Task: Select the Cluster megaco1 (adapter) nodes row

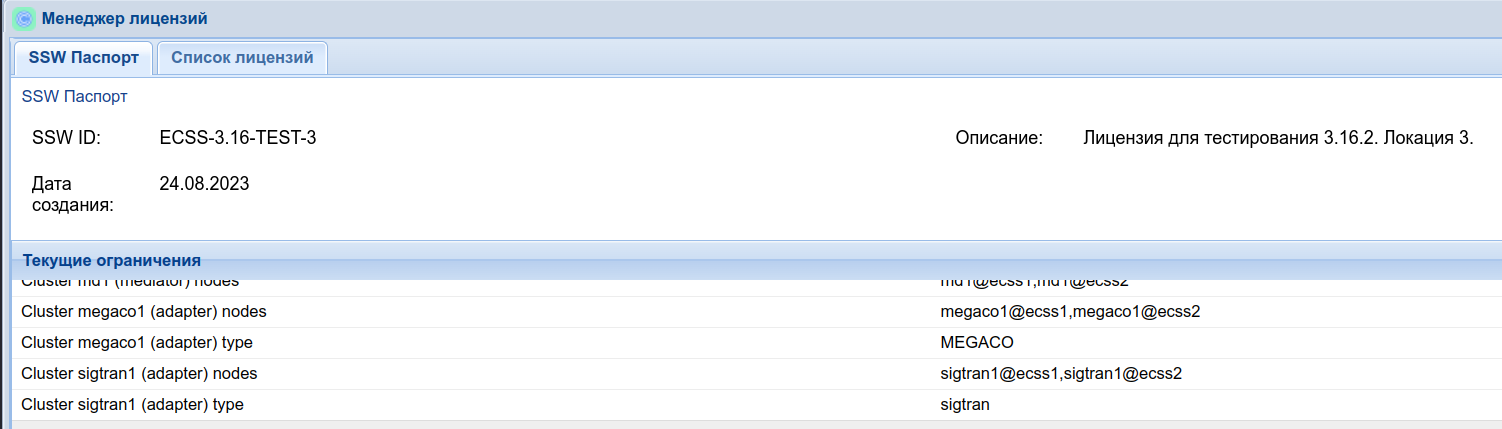Action: pos(144,312)
